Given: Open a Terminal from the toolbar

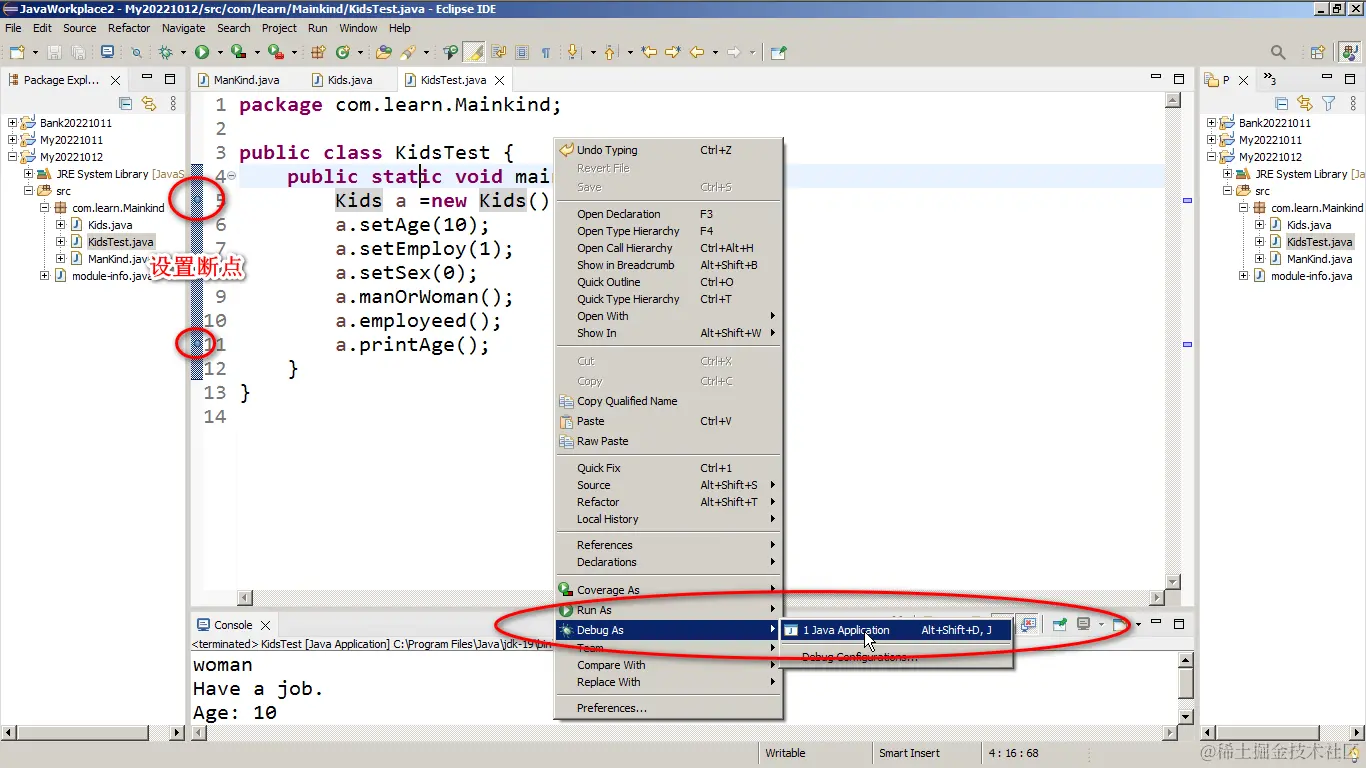Looking at the screenshot, I should (x=107, y=52).
